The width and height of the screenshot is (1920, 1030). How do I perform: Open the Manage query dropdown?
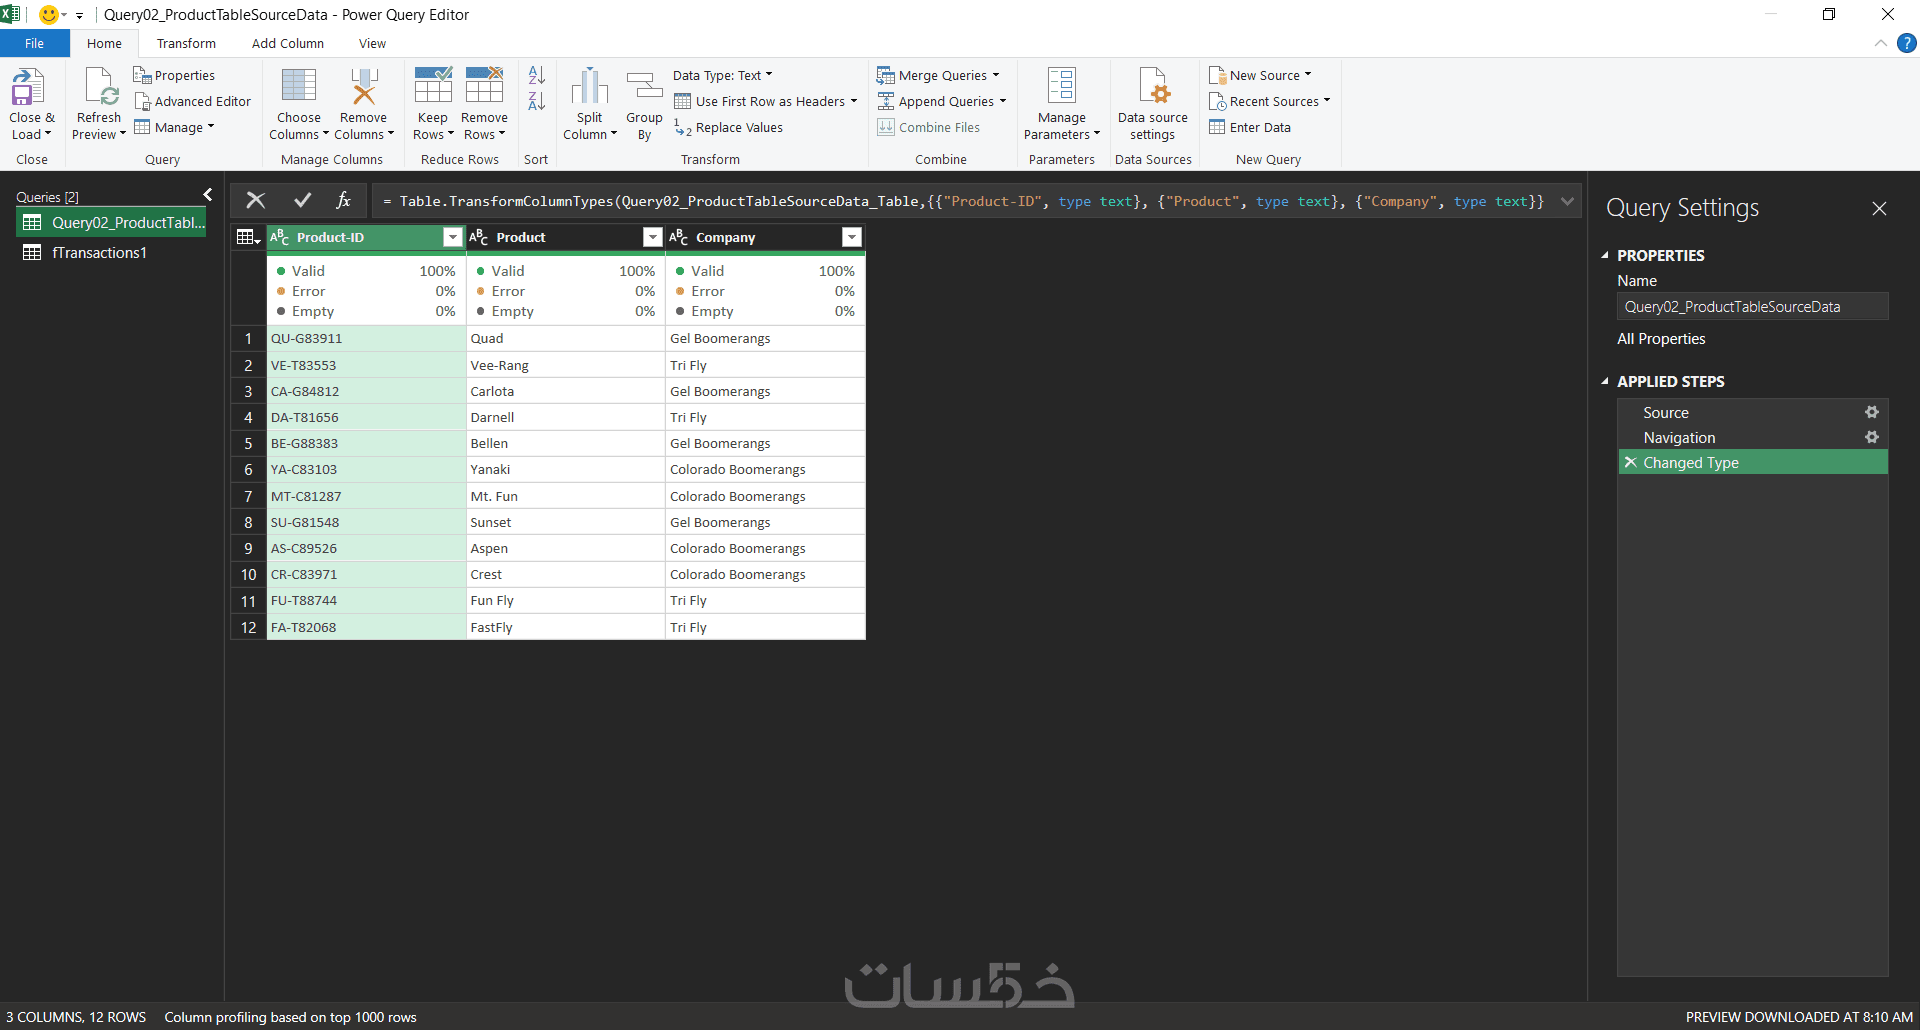click(175, 127)
